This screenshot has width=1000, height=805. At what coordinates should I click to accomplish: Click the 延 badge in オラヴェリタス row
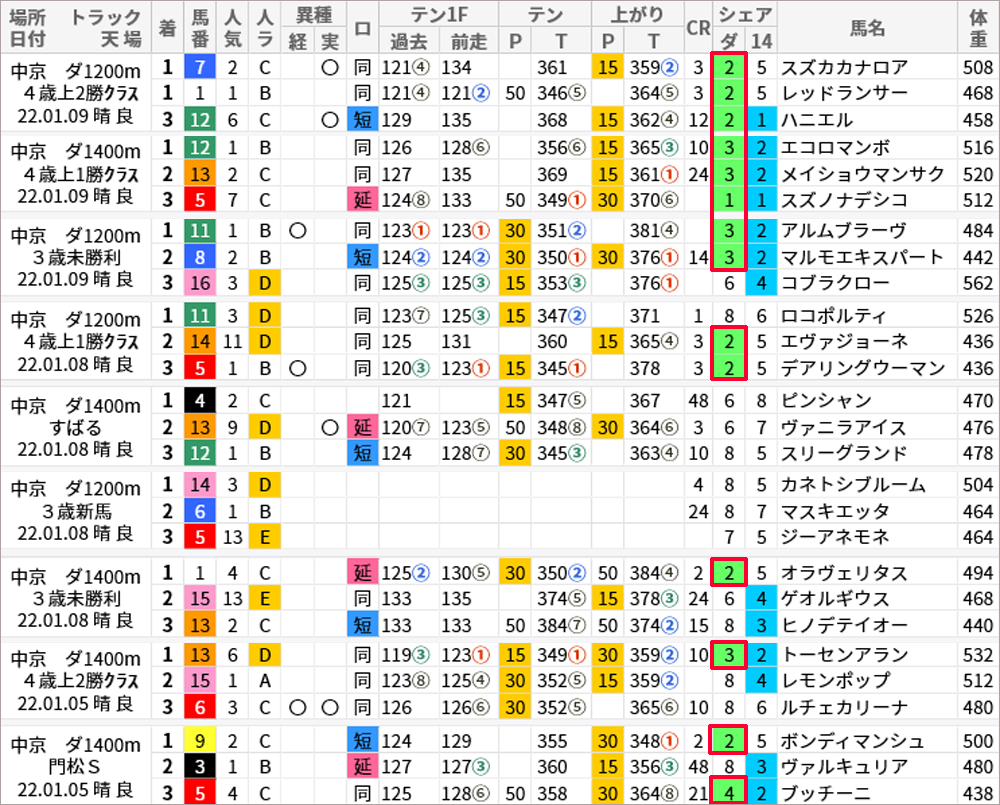click(362, 573)
